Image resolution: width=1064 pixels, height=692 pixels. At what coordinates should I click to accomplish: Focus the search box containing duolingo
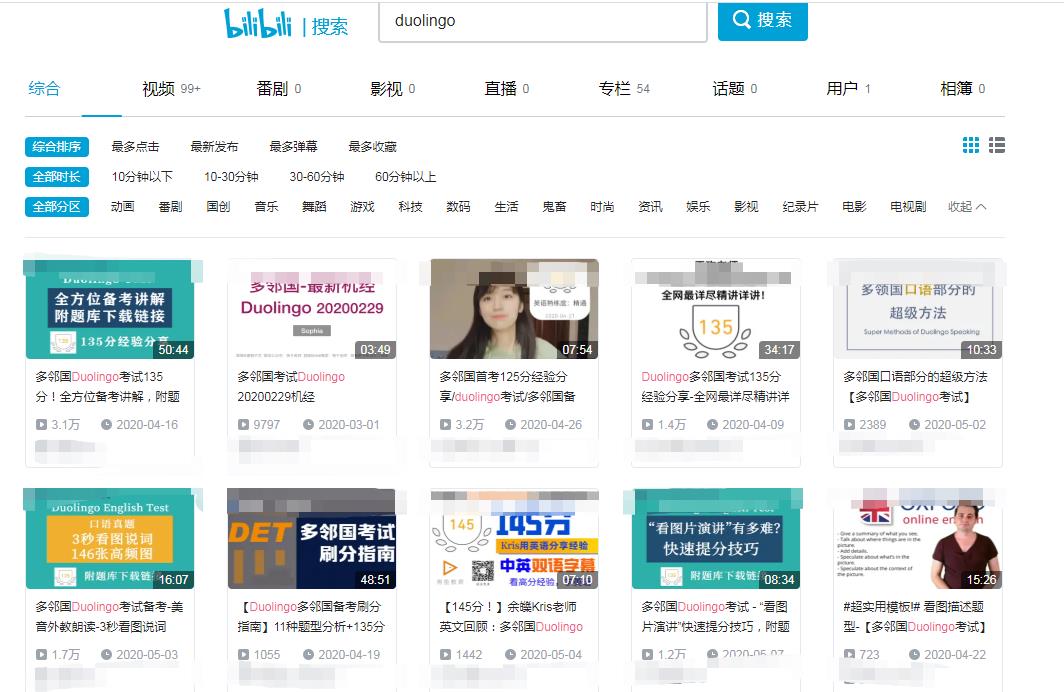point(543,22)
